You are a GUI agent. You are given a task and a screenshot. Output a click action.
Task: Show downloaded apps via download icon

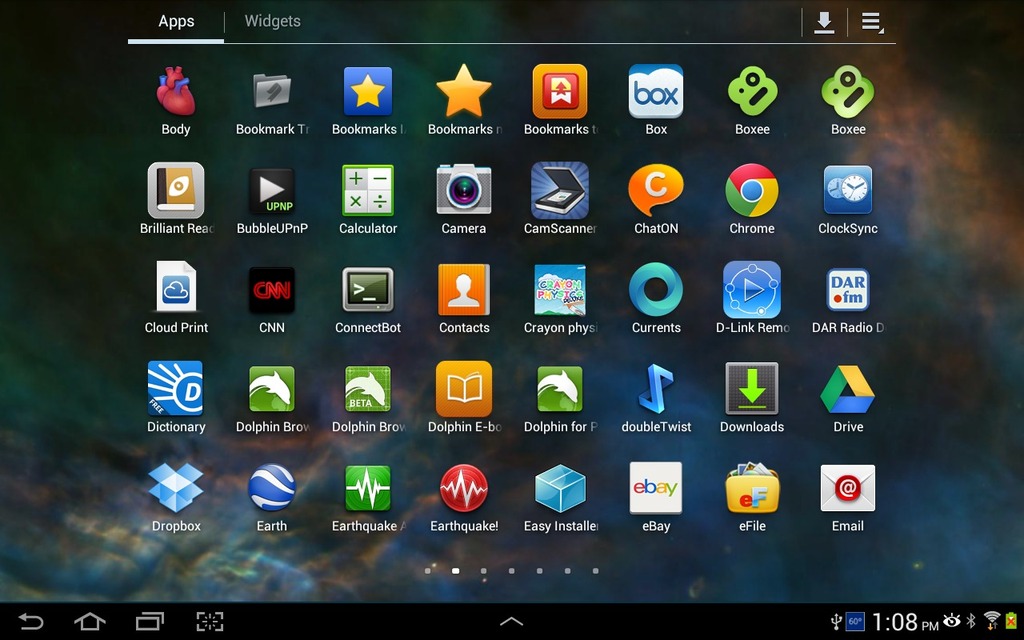(824, 22)
